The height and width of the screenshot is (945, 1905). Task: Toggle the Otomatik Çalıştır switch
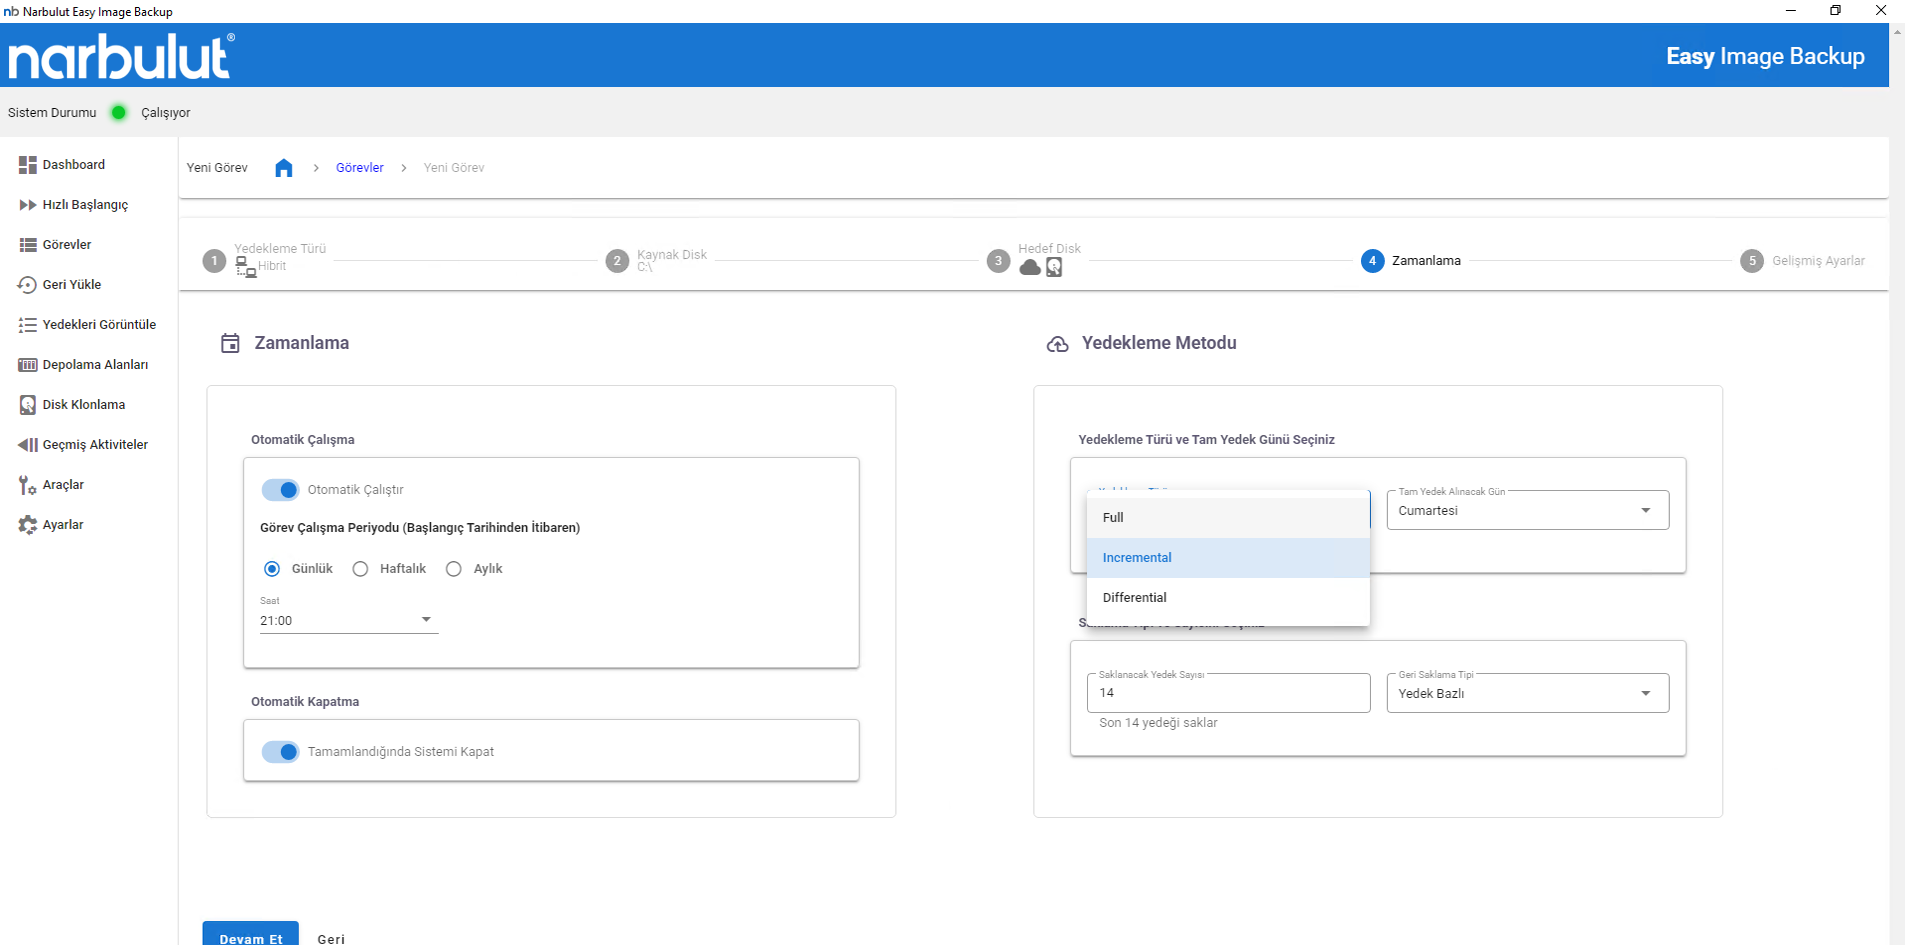281,490
